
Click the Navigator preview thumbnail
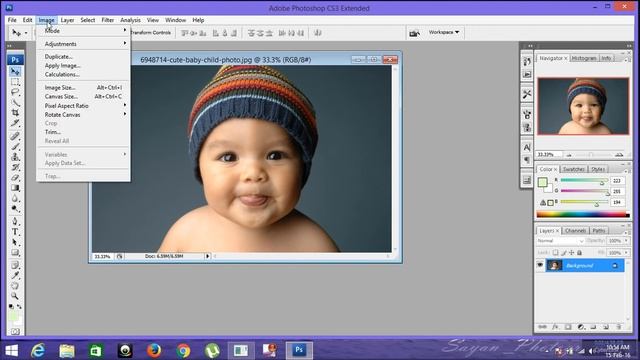point(583,106)
